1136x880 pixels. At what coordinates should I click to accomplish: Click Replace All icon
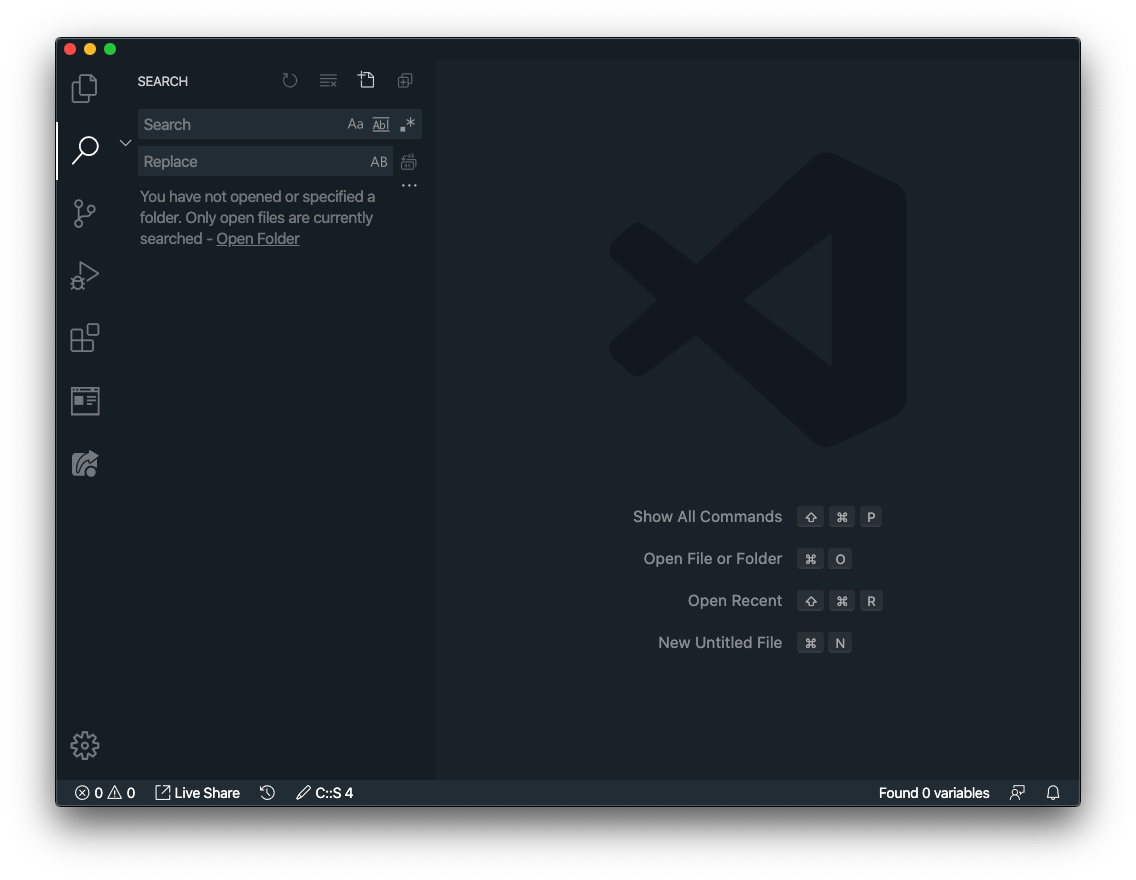point(409,162)
